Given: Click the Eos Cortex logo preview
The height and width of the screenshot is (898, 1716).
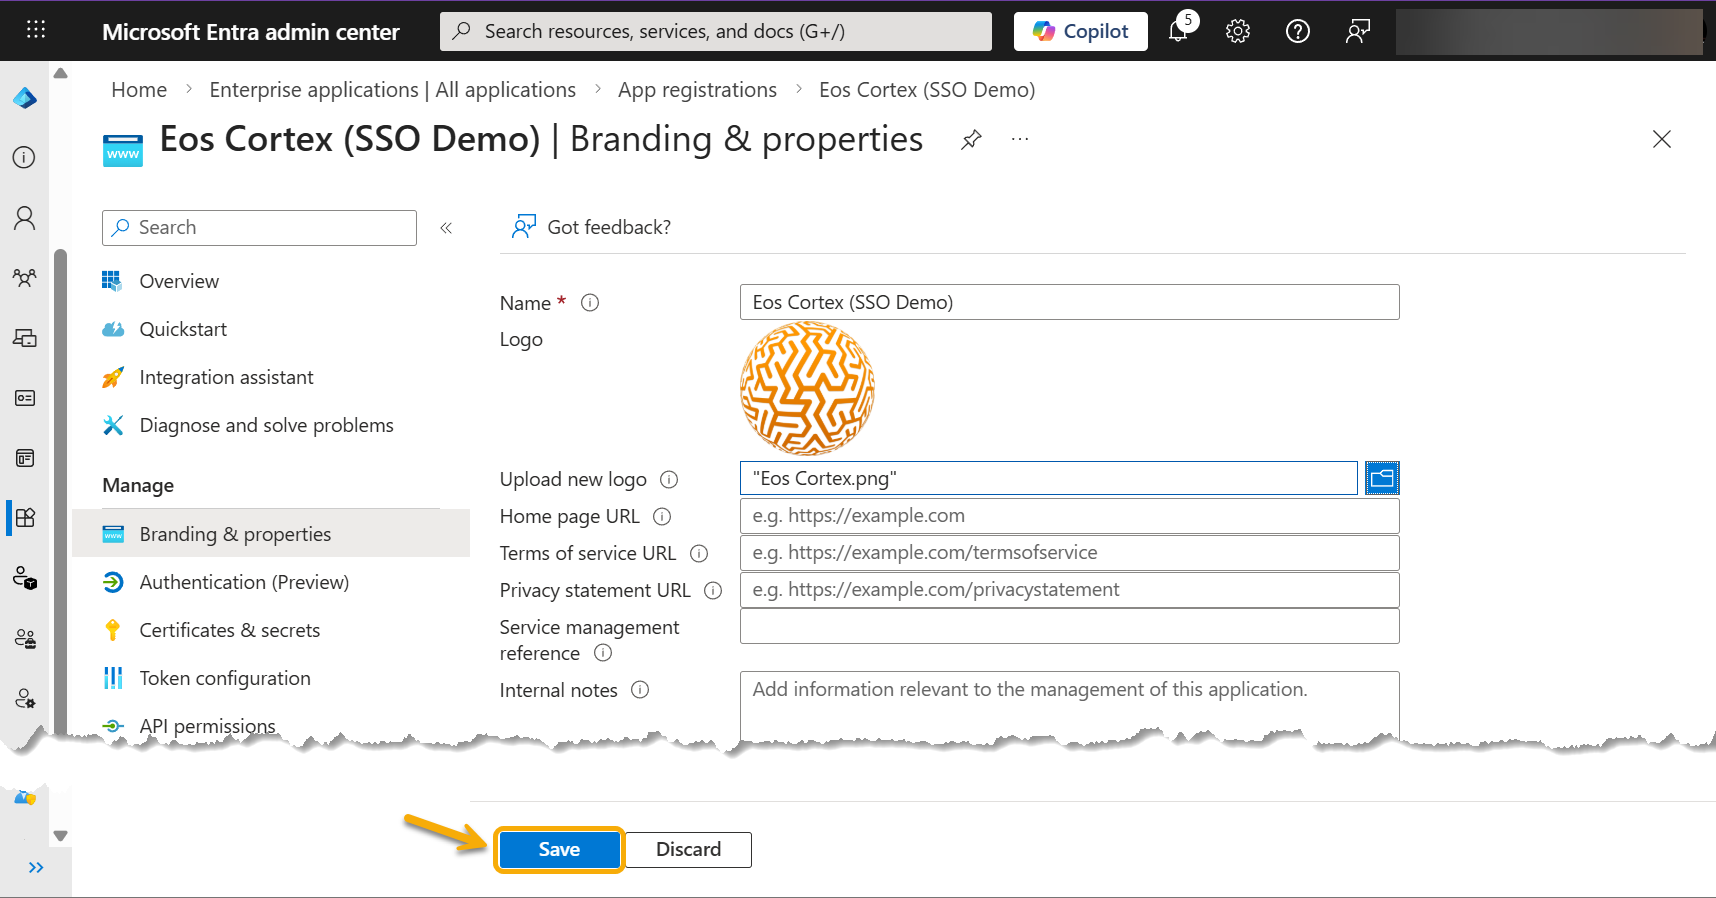Looking at the screenshot, I should 807,389.
